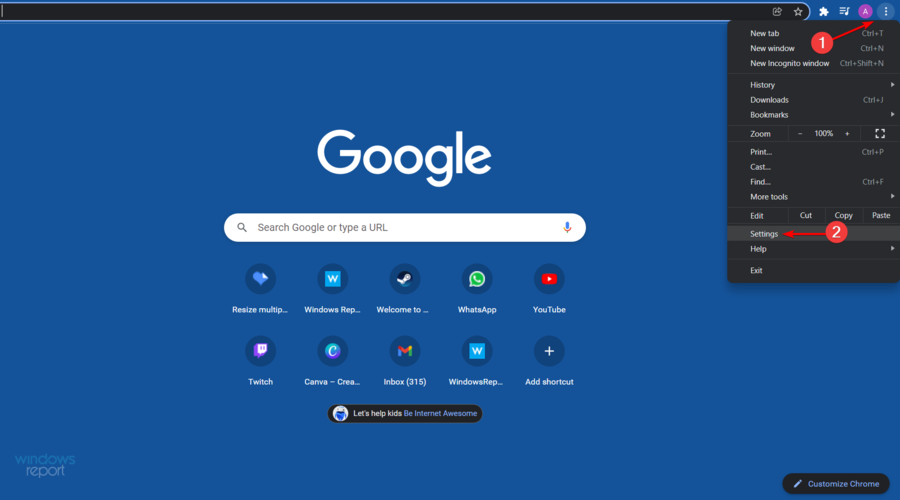The height and width of the screenshot is (500, 900).
Task: Increase zoom with the plus button
Action: pyautogui.click(x=847, y=134)
